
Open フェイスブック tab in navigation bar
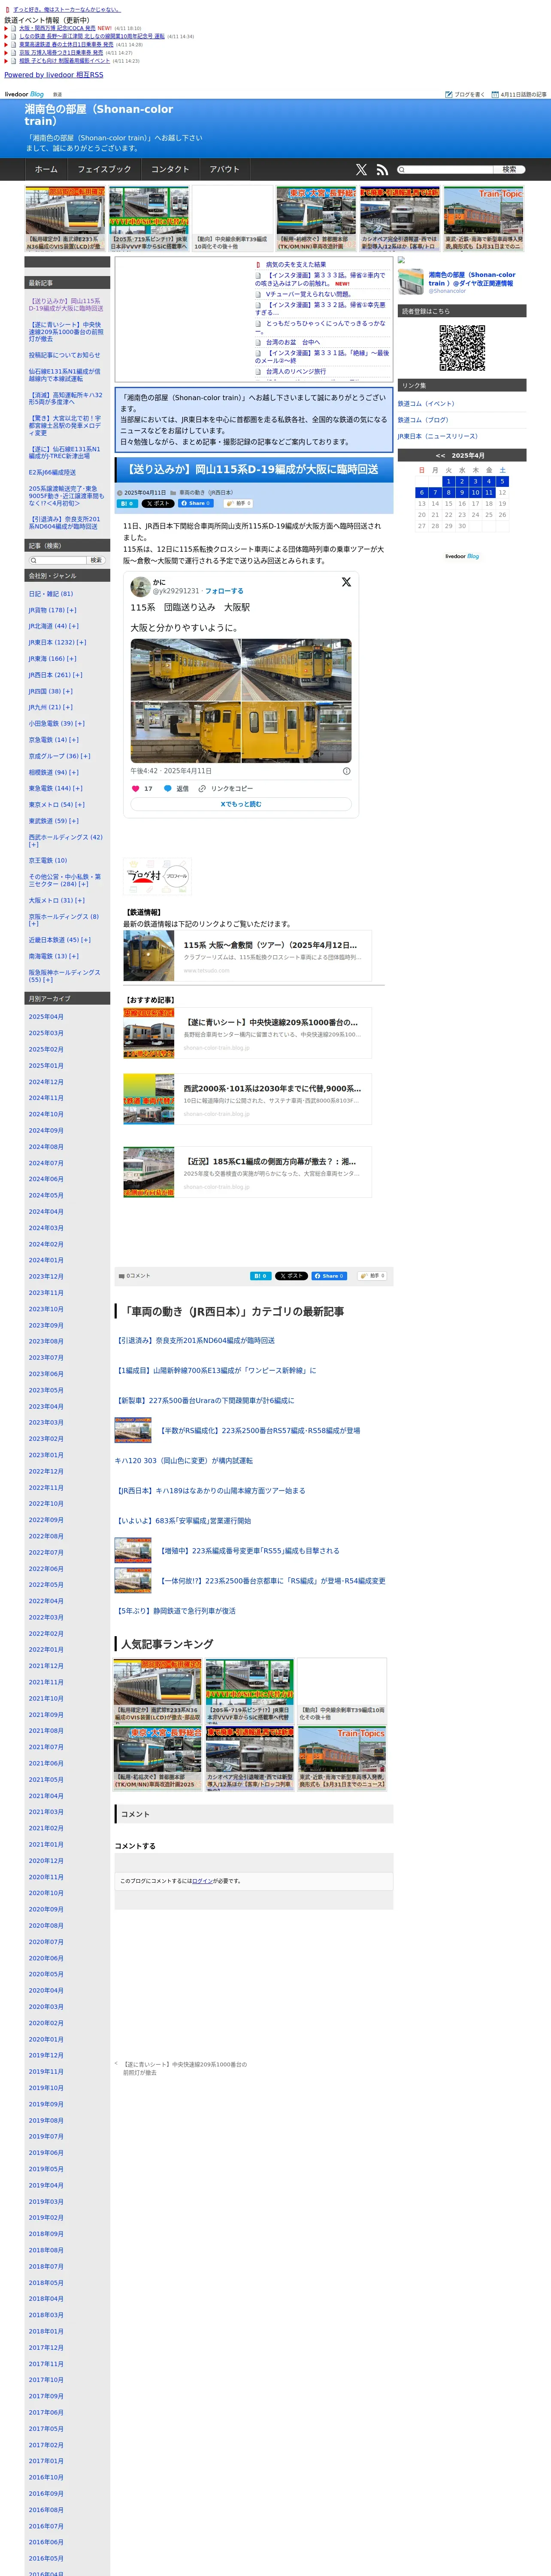click(104, 170)
